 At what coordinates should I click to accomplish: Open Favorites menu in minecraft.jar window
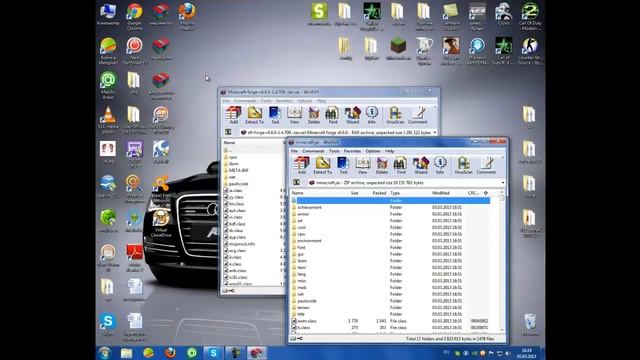point(352,151)
